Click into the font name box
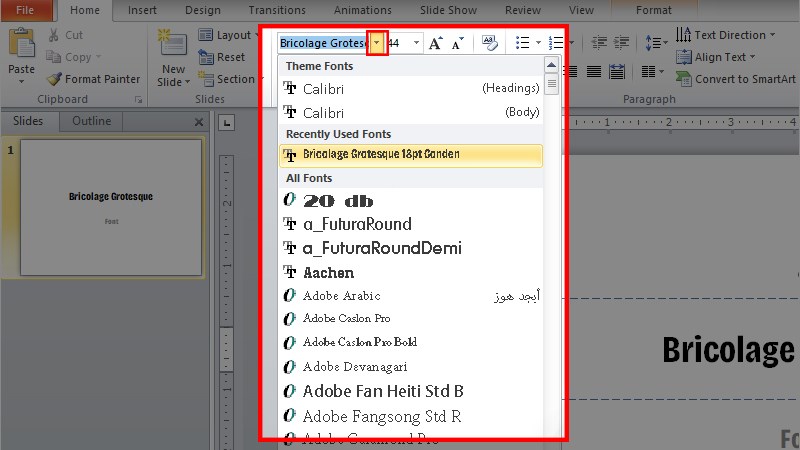The height and width of the screenshot is (450, 800). 323,43
